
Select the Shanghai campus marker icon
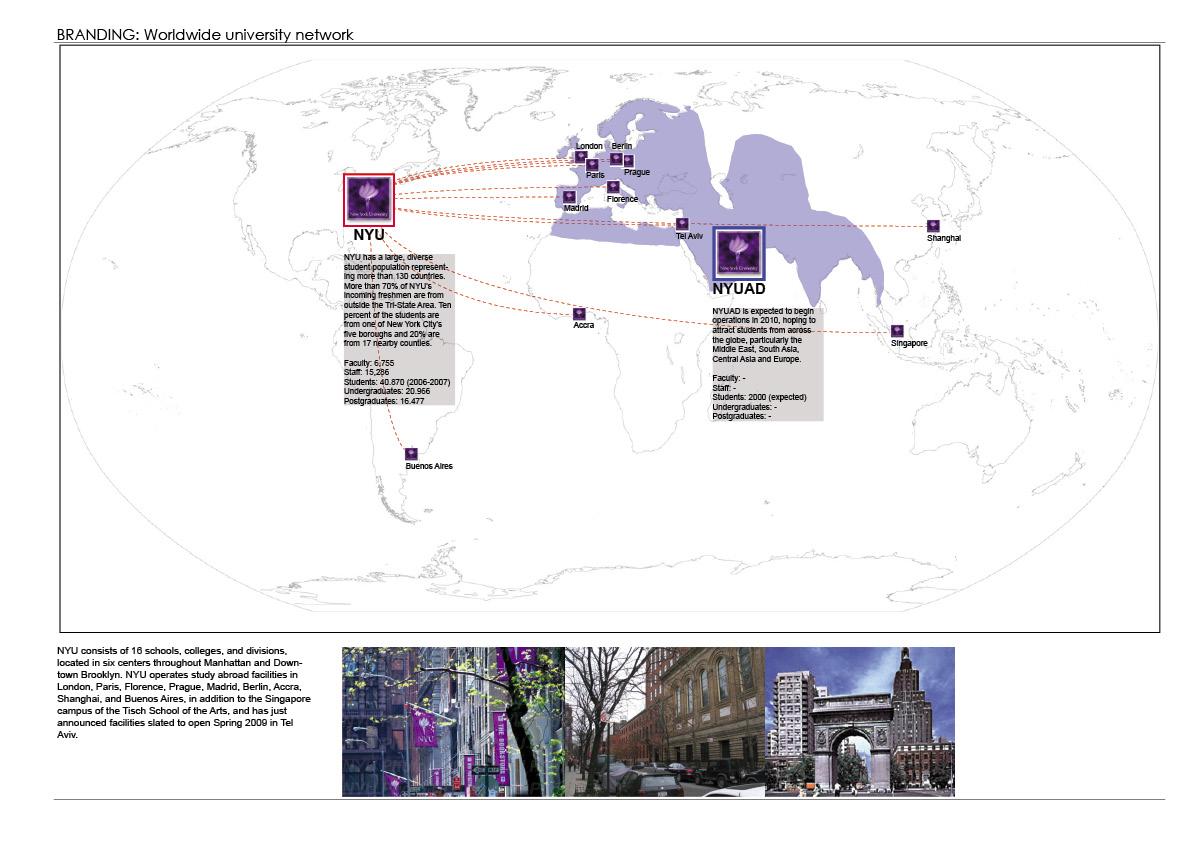point(933,226)
